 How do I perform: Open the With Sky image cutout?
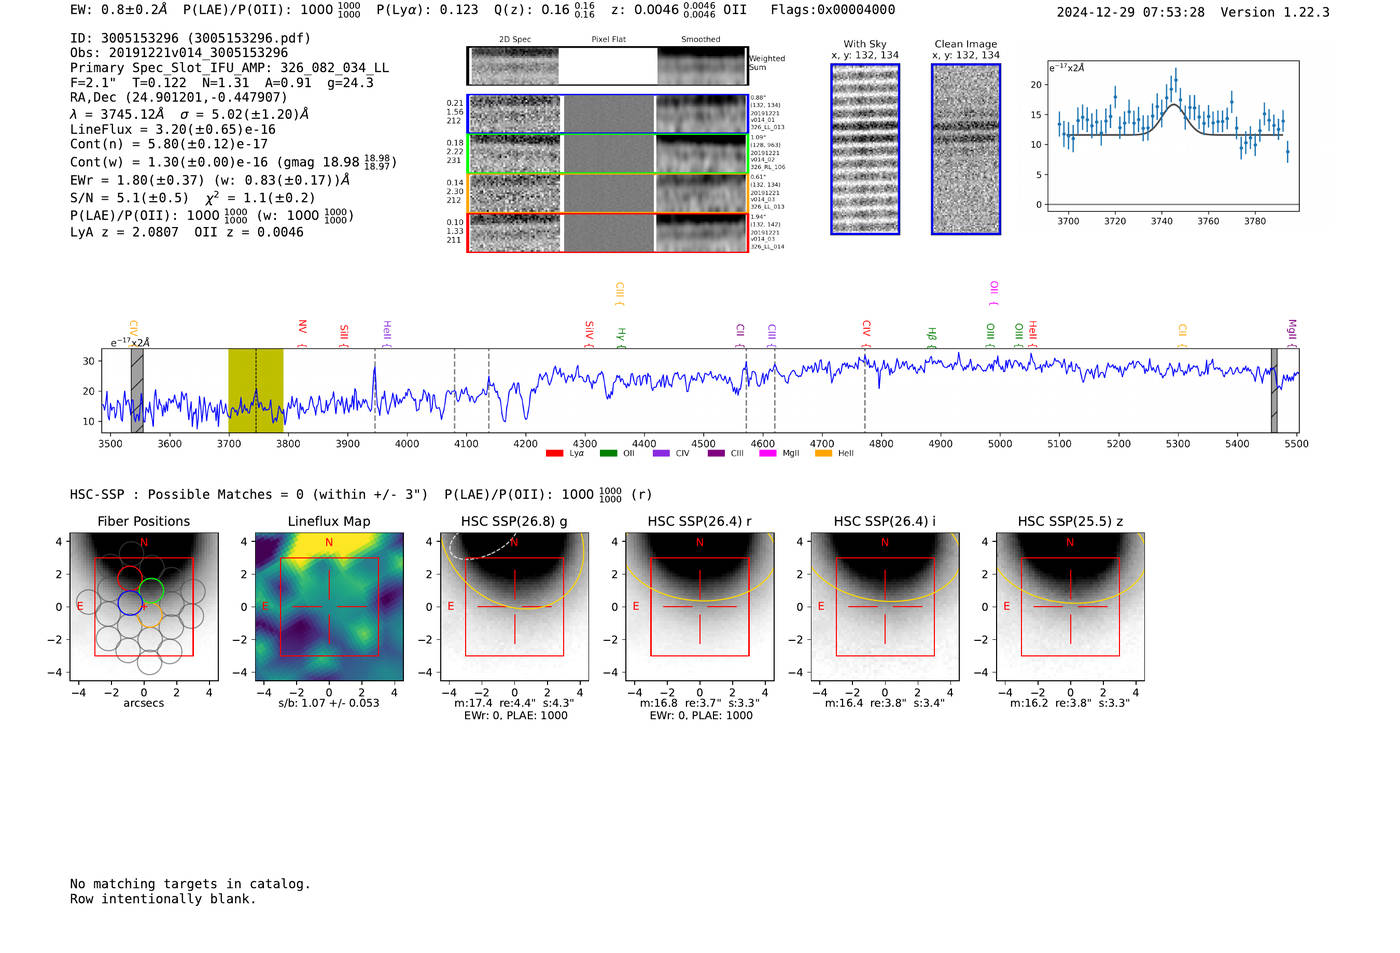pos(865,149)
